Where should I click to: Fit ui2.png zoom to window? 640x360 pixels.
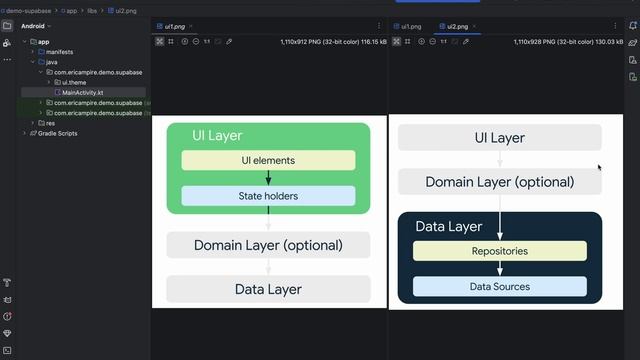[x=455, y=42]
